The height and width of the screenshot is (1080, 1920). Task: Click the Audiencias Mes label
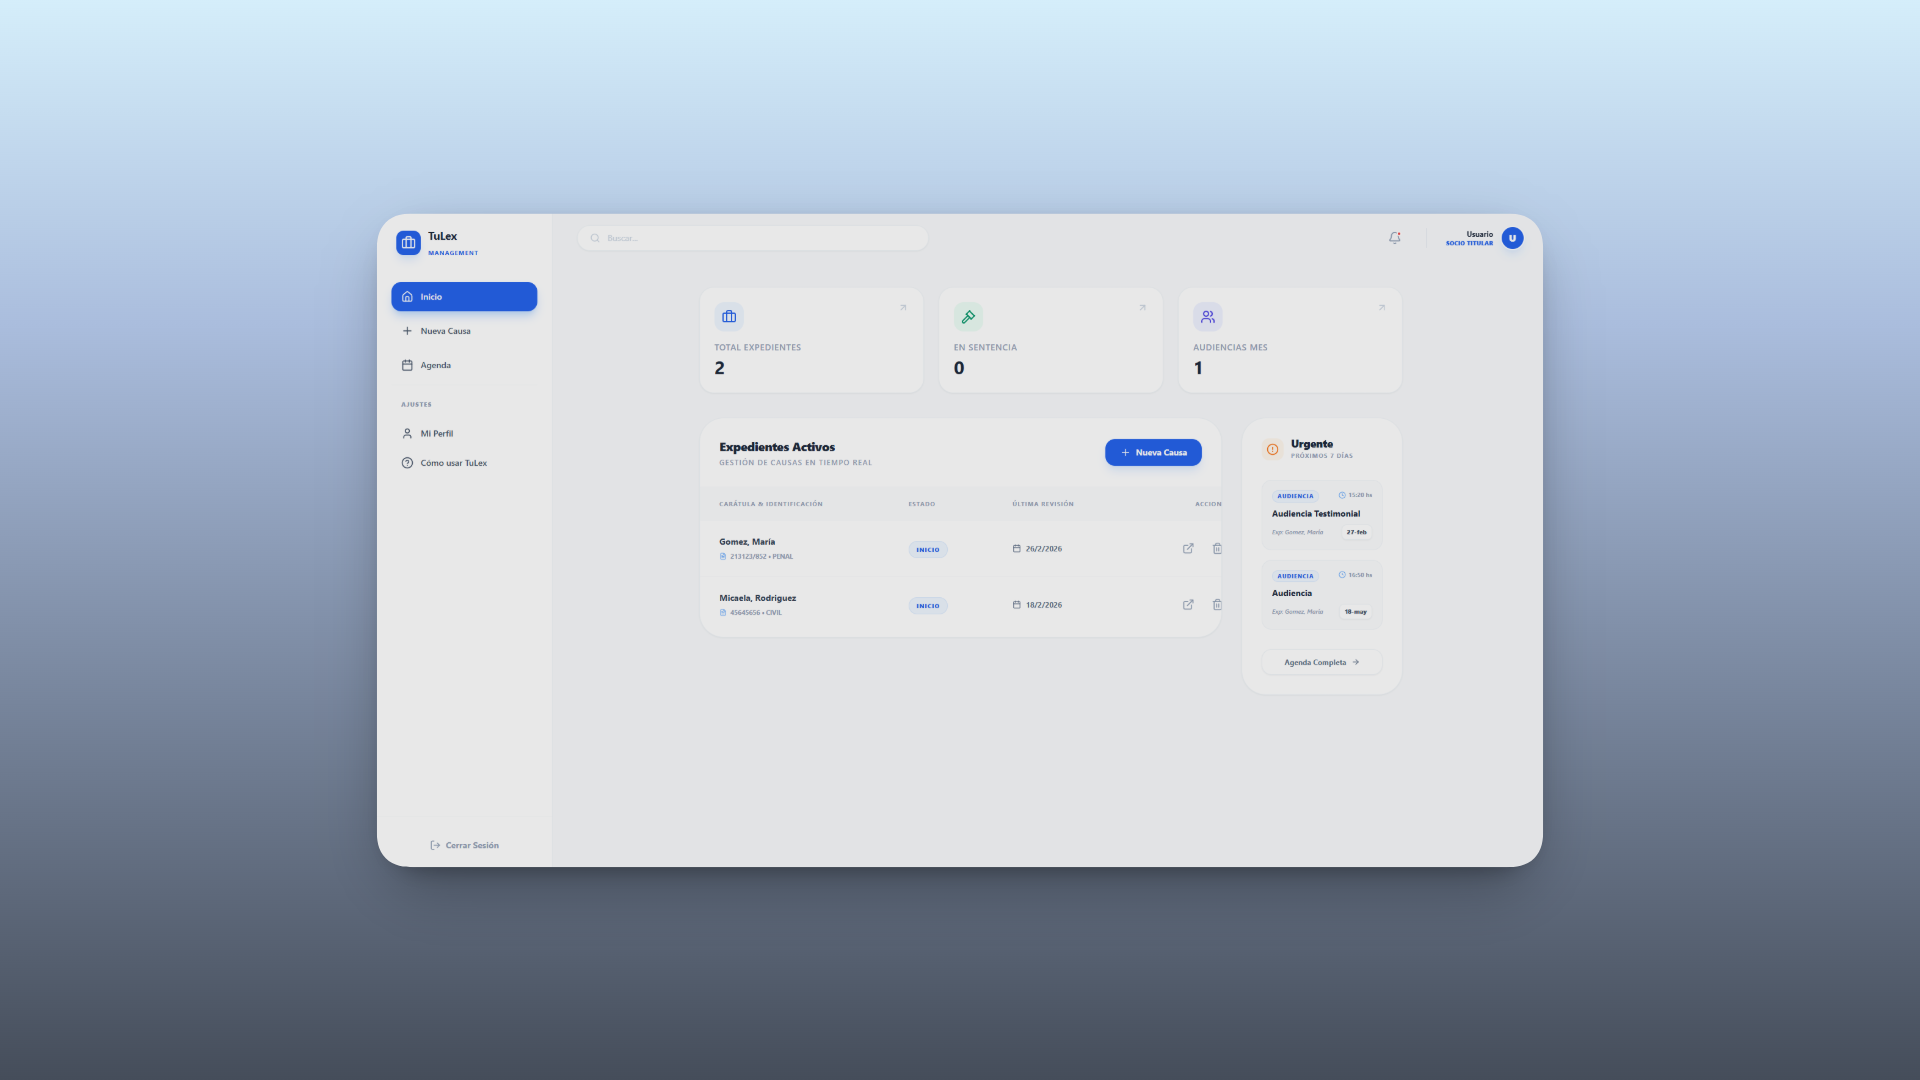(x=1230, y=348)
